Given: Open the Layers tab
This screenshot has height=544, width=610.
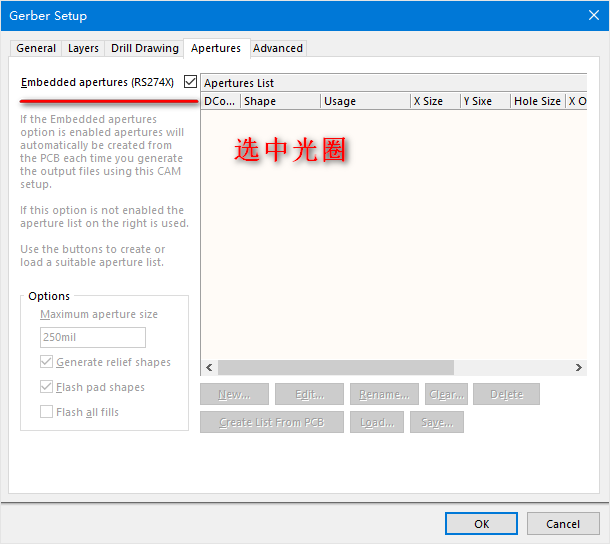Looking at the screenshot, I should pyautogui.click(x=83, y=48).
